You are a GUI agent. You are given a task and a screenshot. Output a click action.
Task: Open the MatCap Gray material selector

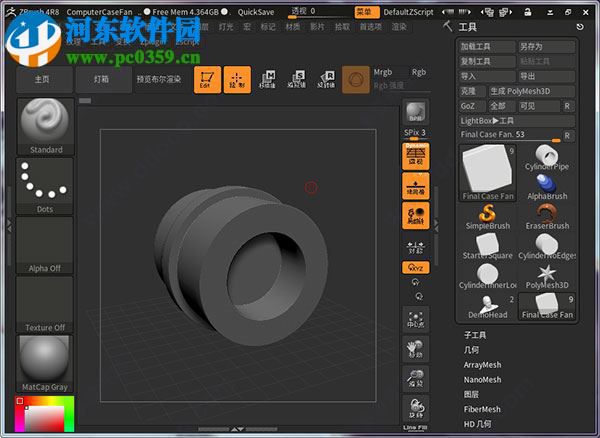click(x=45, y=364)
